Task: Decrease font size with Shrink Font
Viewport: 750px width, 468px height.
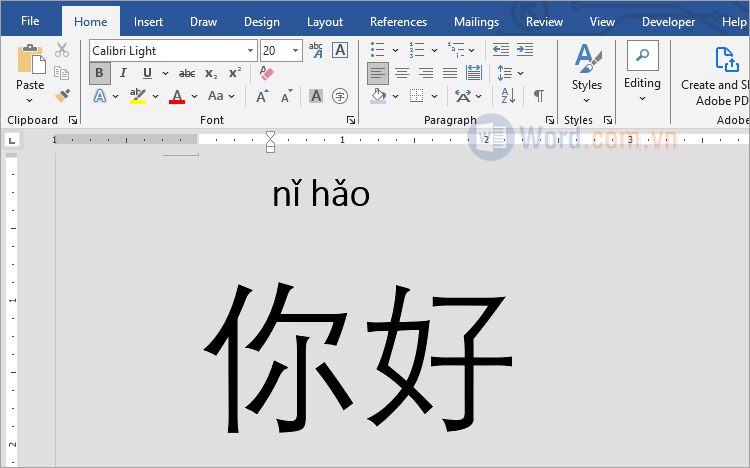Action: click(287, 96)
